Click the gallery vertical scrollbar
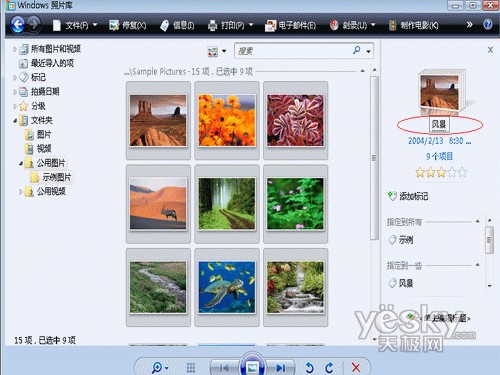The height and width of the screenshot is (375, 500). click(374, 158)
